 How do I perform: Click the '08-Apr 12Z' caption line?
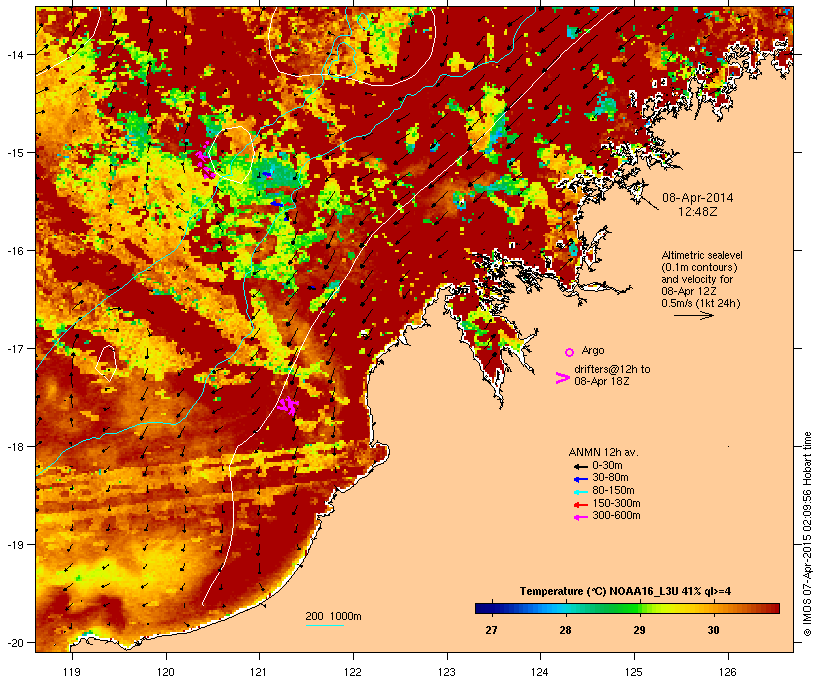pyautogui.click(x=689, y=291)
